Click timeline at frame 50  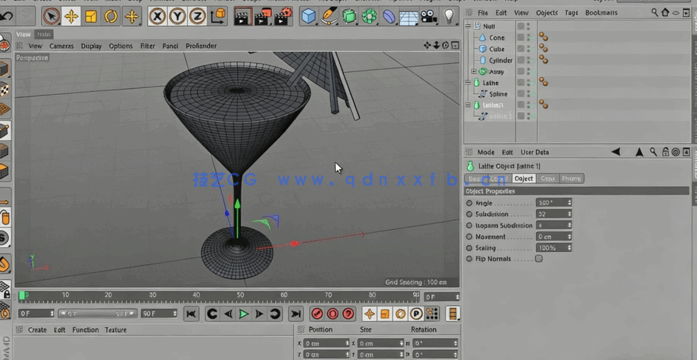point(240,295)
